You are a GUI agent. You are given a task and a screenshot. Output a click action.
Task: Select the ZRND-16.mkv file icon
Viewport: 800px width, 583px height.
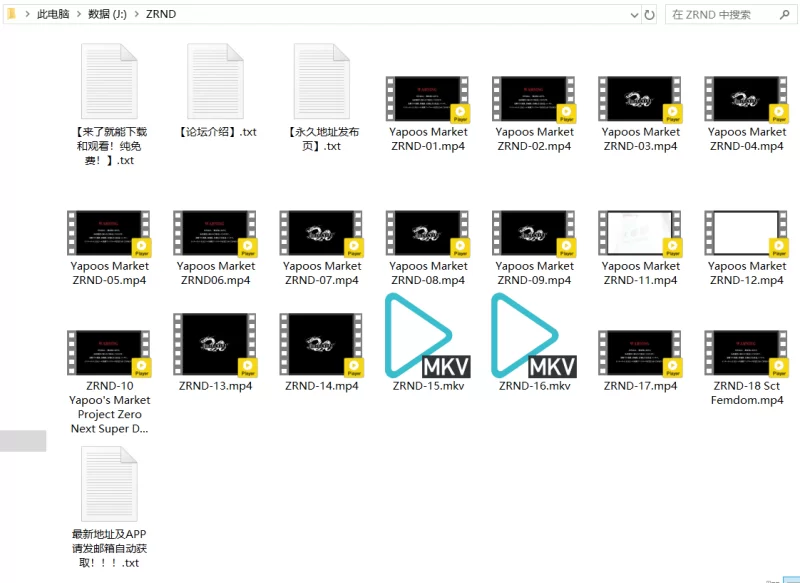[534, 336]
